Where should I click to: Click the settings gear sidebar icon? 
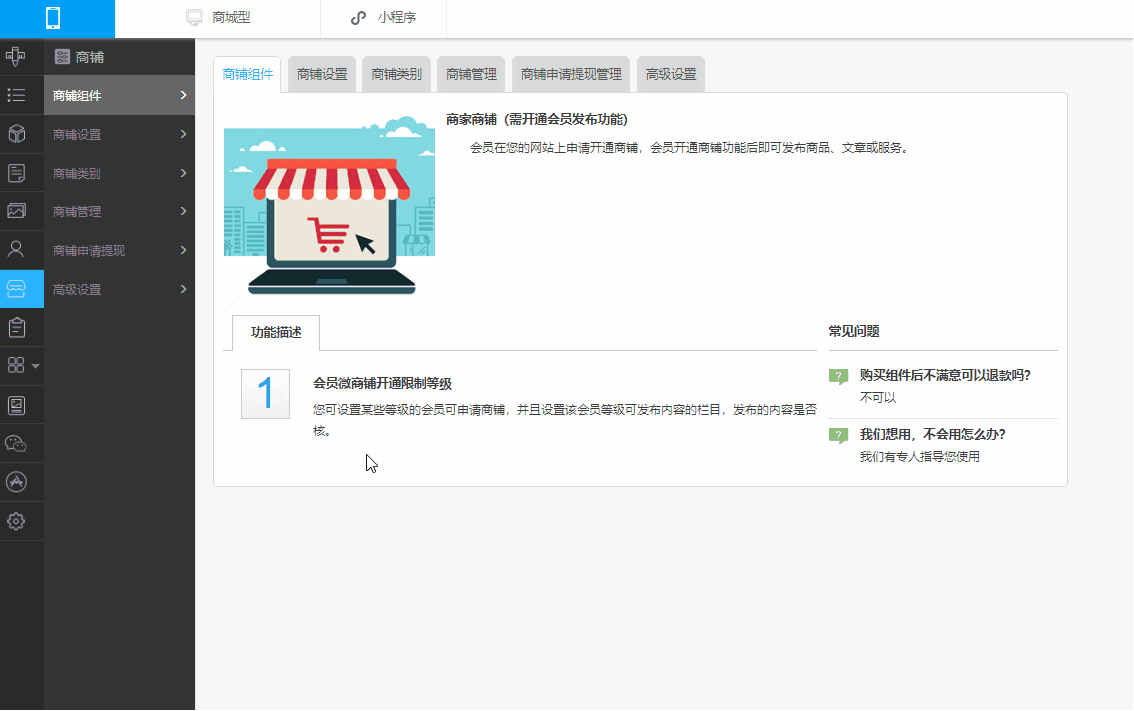click(17, 521)
